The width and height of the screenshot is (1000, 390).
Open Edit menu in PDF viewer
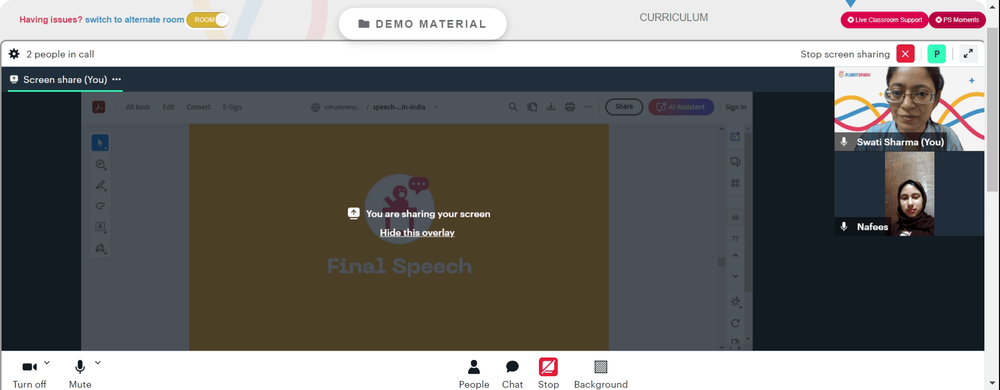pyautogui.click(x=168, y=107)
